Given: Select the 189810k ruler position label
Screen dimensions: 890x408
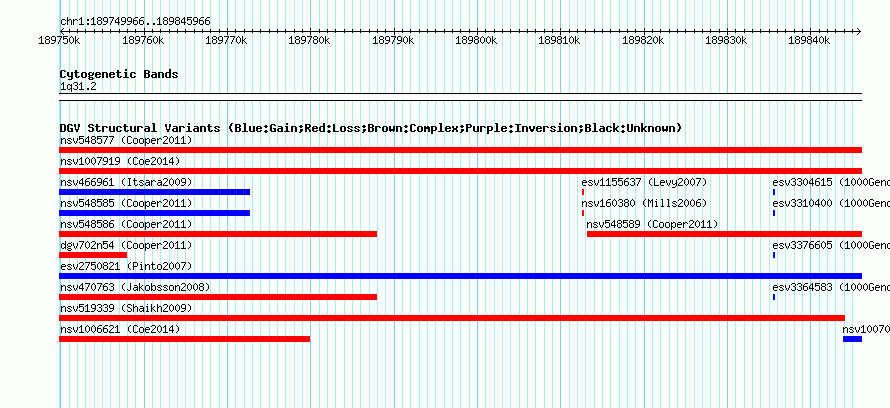Looking at the screenshot, I should click(559, 40).
